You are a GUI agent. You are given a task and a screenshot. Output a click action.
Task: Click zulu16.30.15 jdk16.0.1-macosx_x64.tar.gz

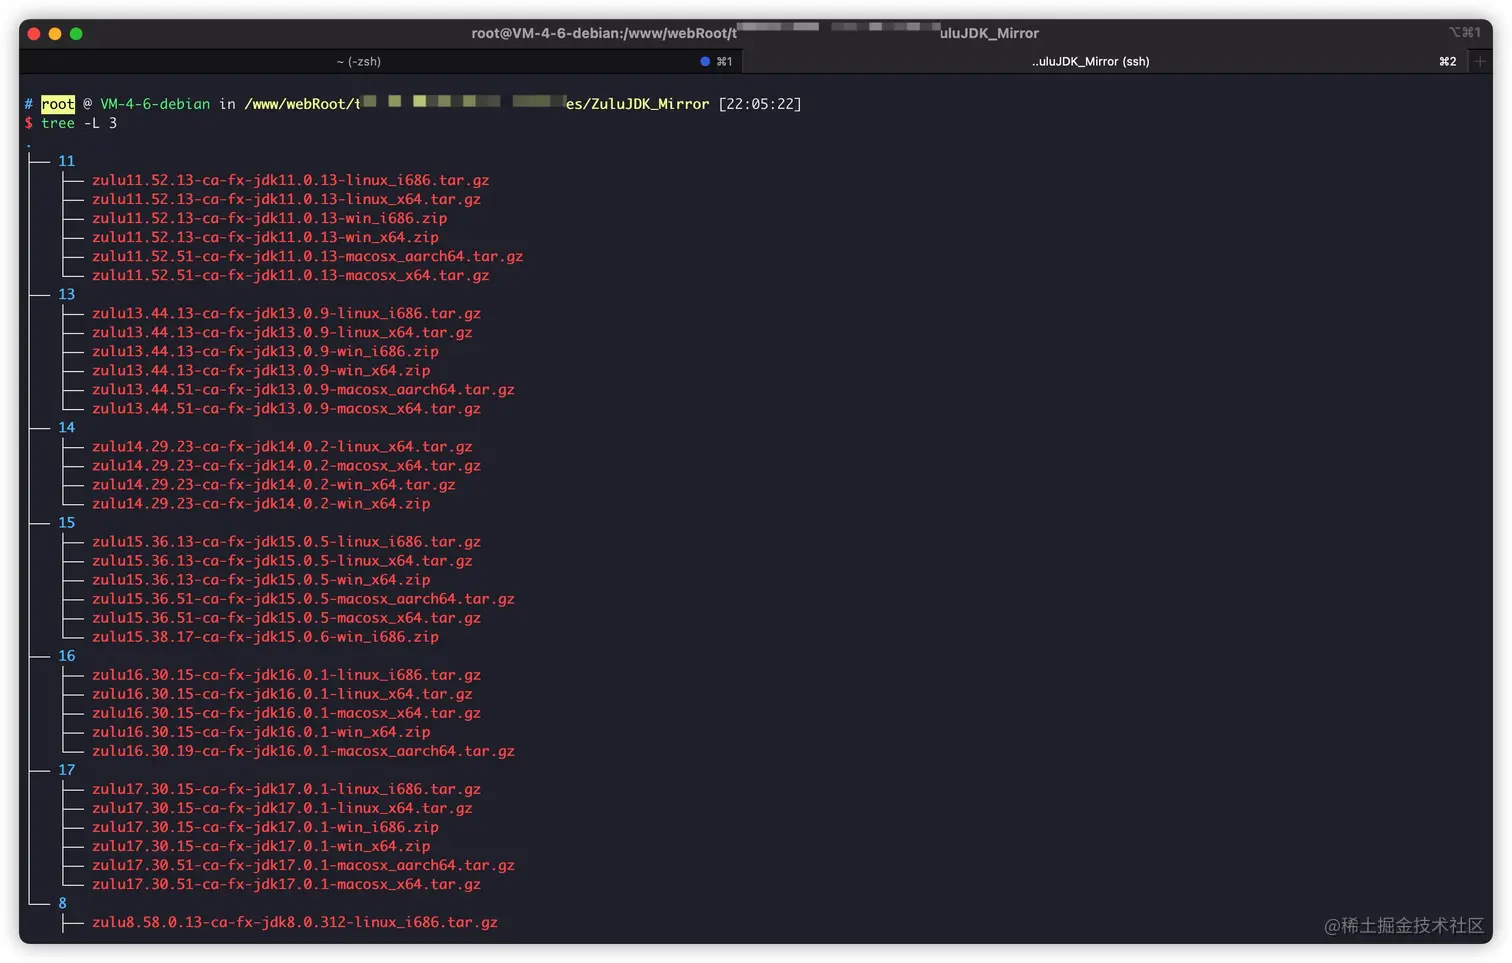tap(287, 713)
